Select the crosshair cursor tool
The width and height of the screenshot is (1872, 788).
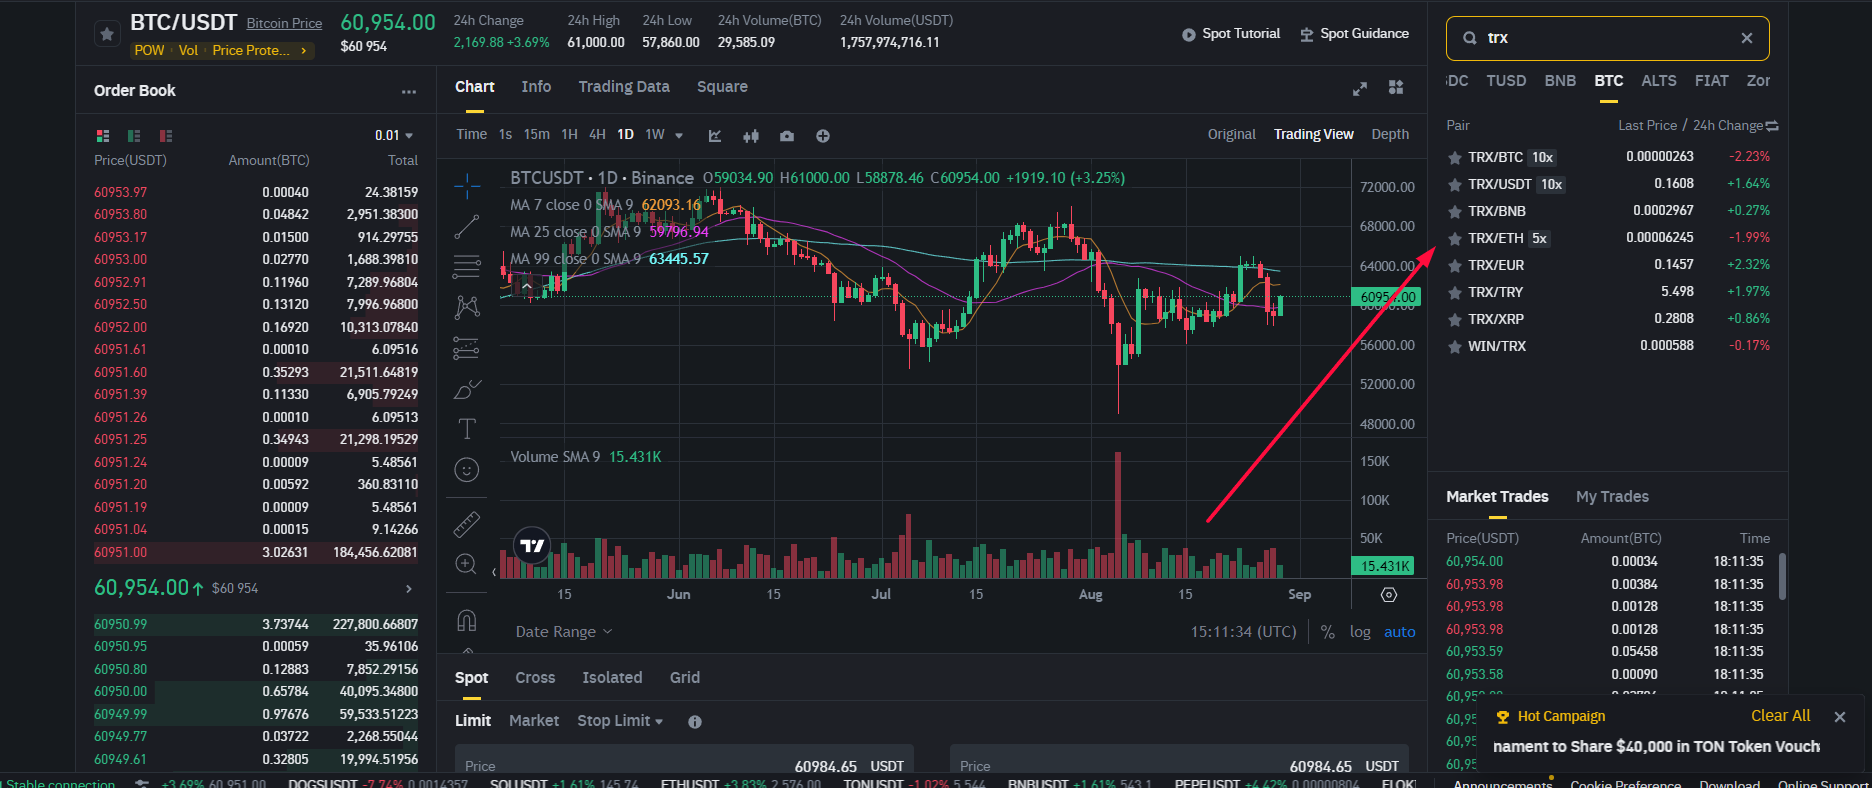coord(466,186)
